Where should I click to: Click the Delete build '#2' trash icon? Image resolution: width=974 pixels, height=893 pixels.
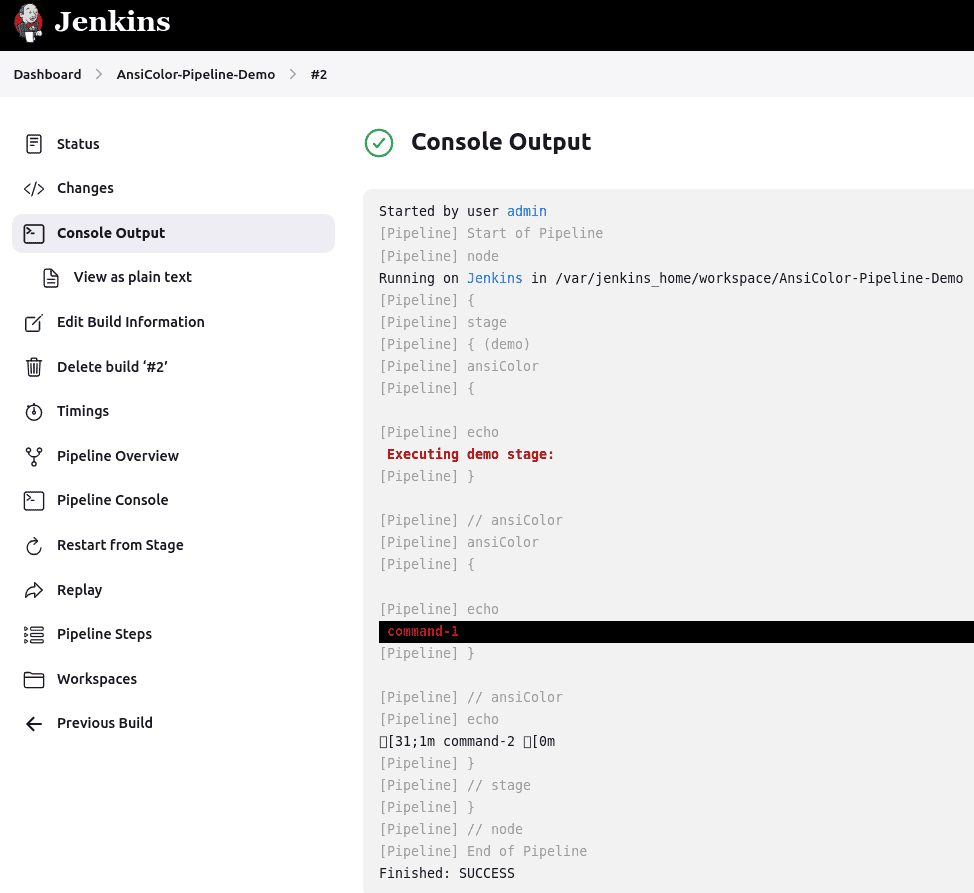coord(33,366)
